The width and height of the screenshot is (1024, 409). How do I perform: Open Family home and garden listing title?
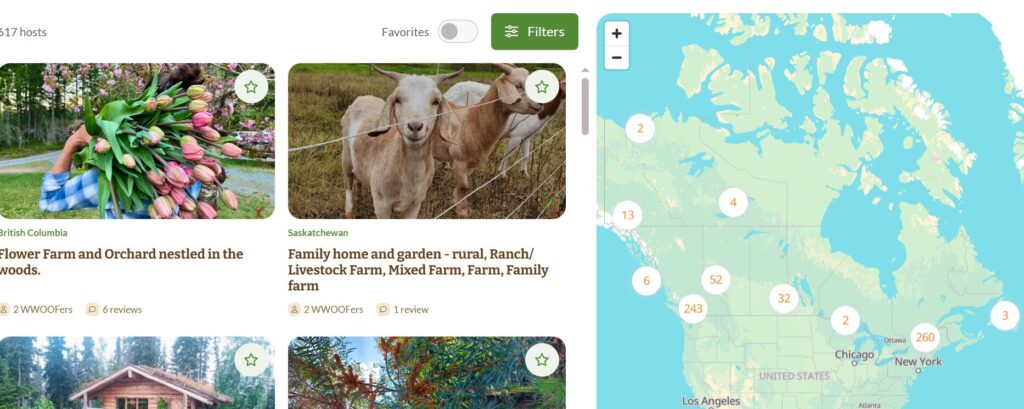tap(418, 270)
